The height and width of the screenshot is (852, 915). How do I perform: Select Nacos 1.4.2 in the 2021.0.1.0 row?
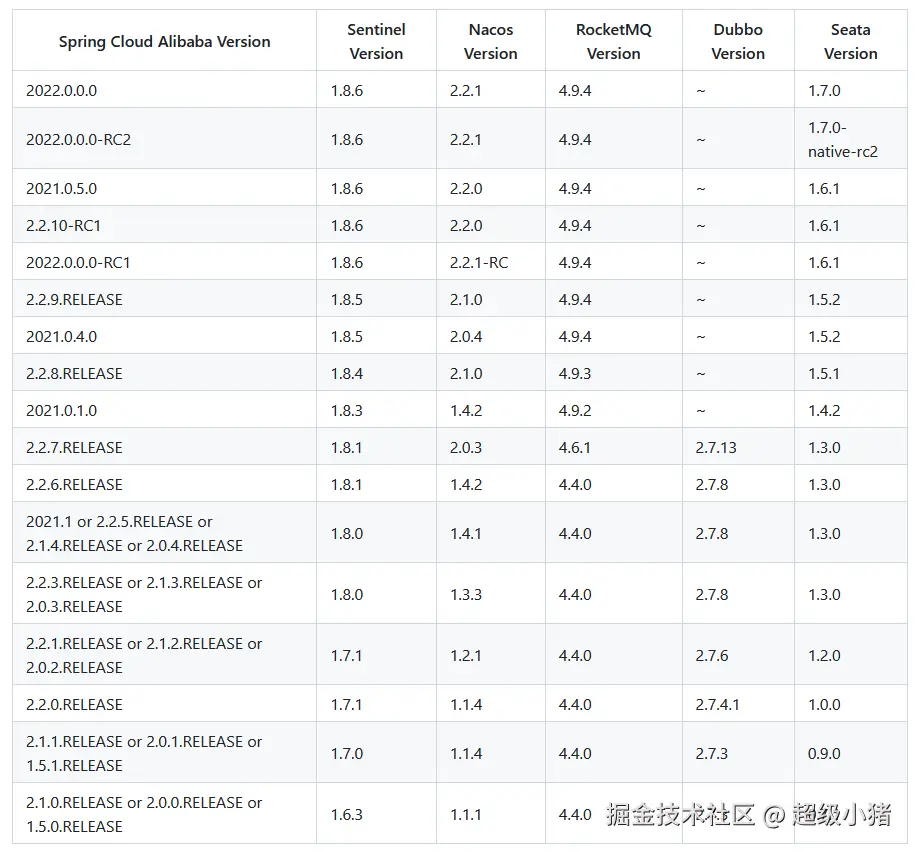pyautogui.click(x=466, y=411)
